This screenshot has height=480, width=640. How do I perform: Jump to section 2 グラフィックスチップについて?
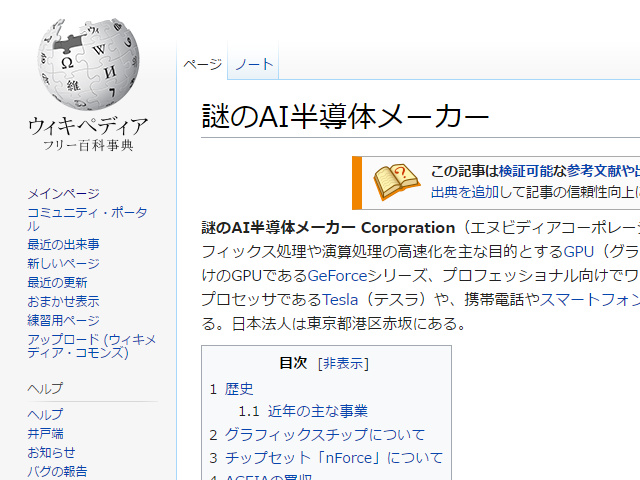(324, 435)
